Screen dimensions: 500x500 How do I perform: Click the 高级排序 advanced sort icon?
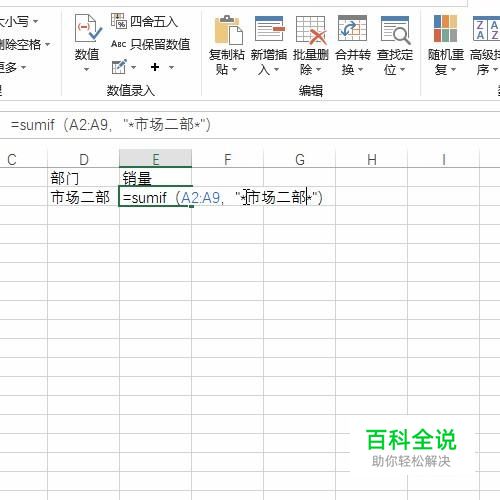(x=486, y=29)
